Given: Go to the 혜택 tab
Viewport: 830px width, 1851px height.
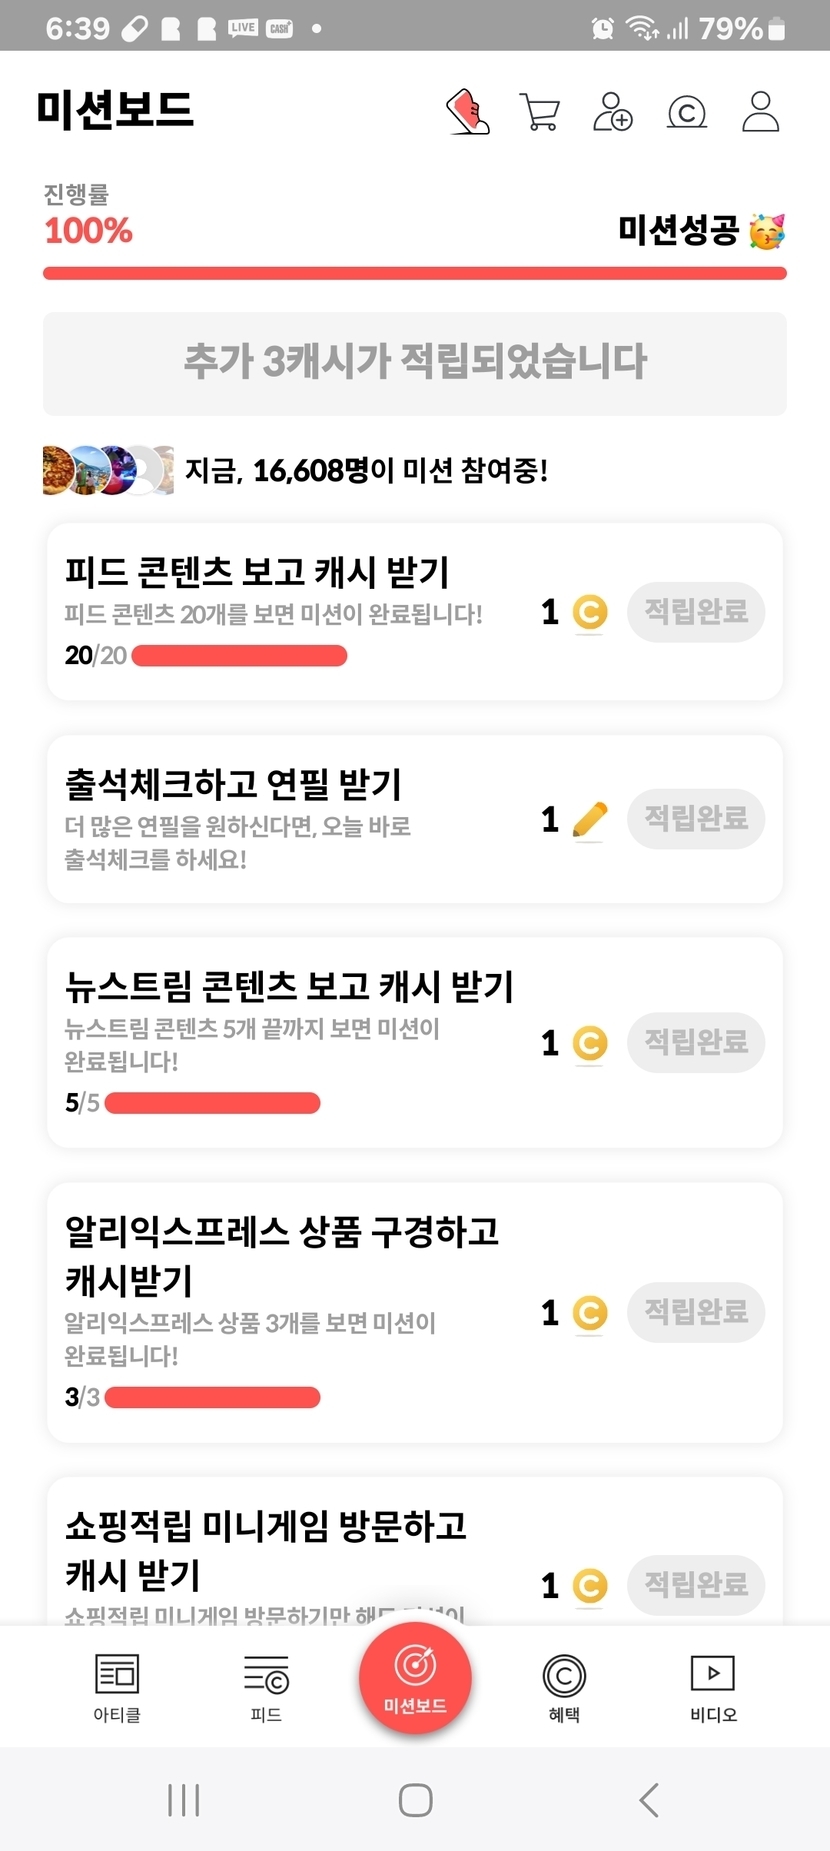Looking at the screenshot, I should click(564, 1687).
